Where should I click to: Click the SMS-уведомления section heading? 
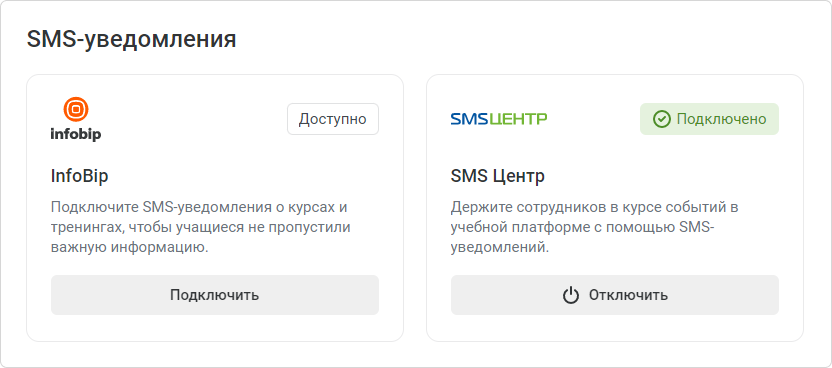click(x=132, y=40)
